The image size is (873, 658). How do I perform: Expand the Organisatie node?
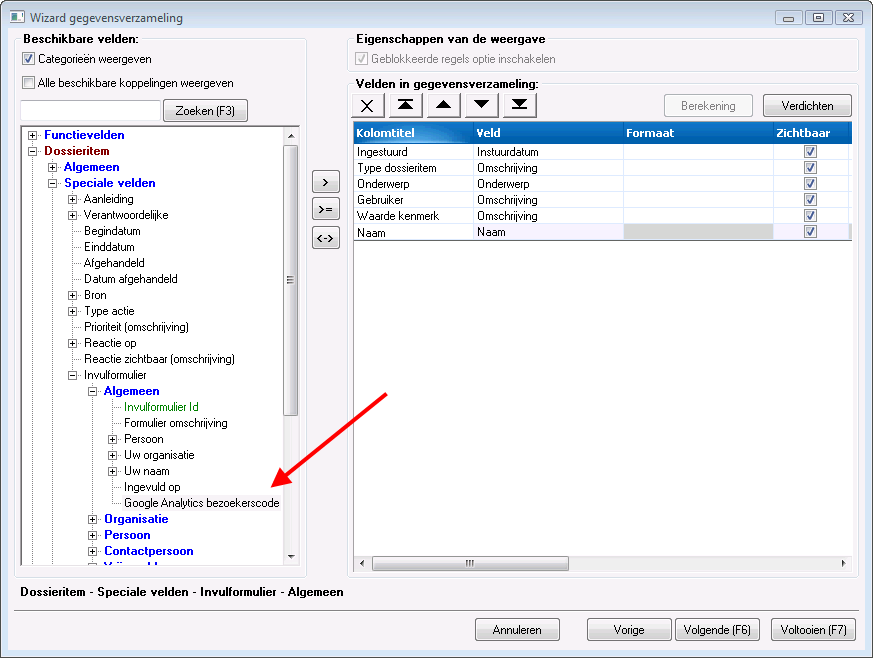coord(92,519)
